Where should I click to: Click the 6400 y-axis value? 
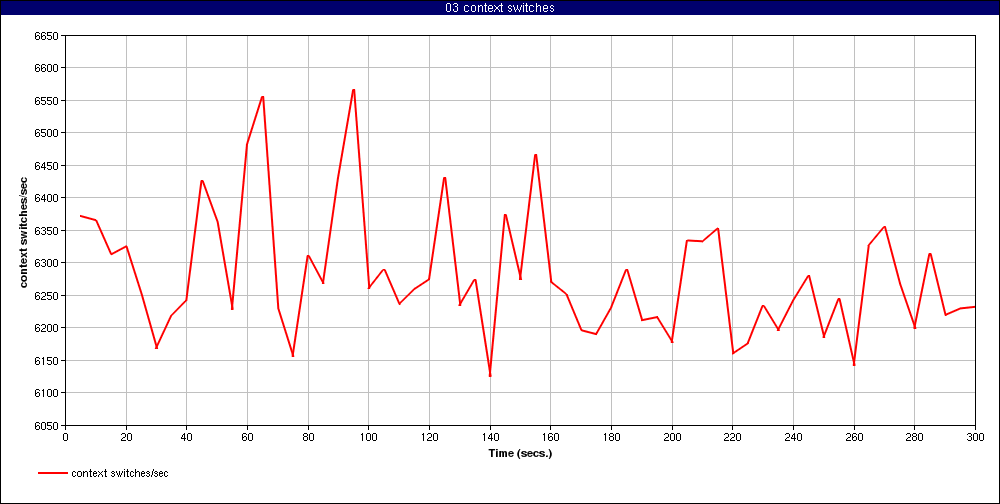[46, 198]
